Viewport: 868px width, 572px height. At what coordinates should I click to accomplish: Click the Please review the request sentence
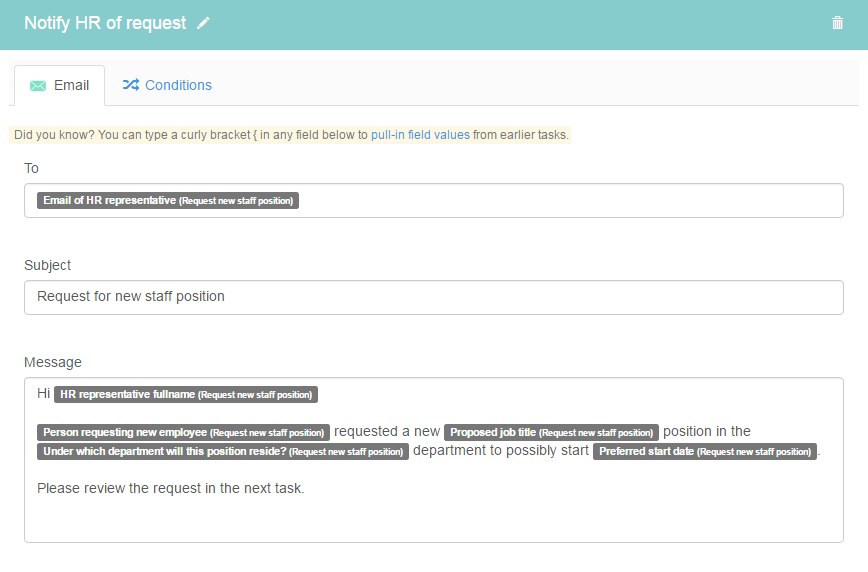point(170,488)
